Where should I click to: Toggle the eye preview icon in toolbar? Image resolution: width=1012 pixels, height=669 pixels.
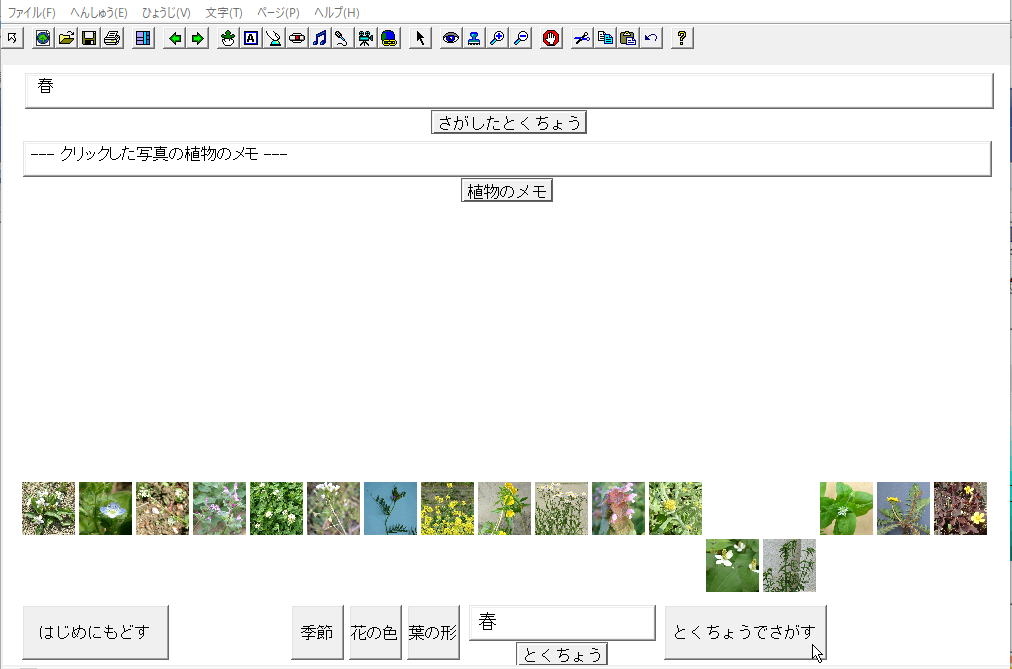pos(451,38)
